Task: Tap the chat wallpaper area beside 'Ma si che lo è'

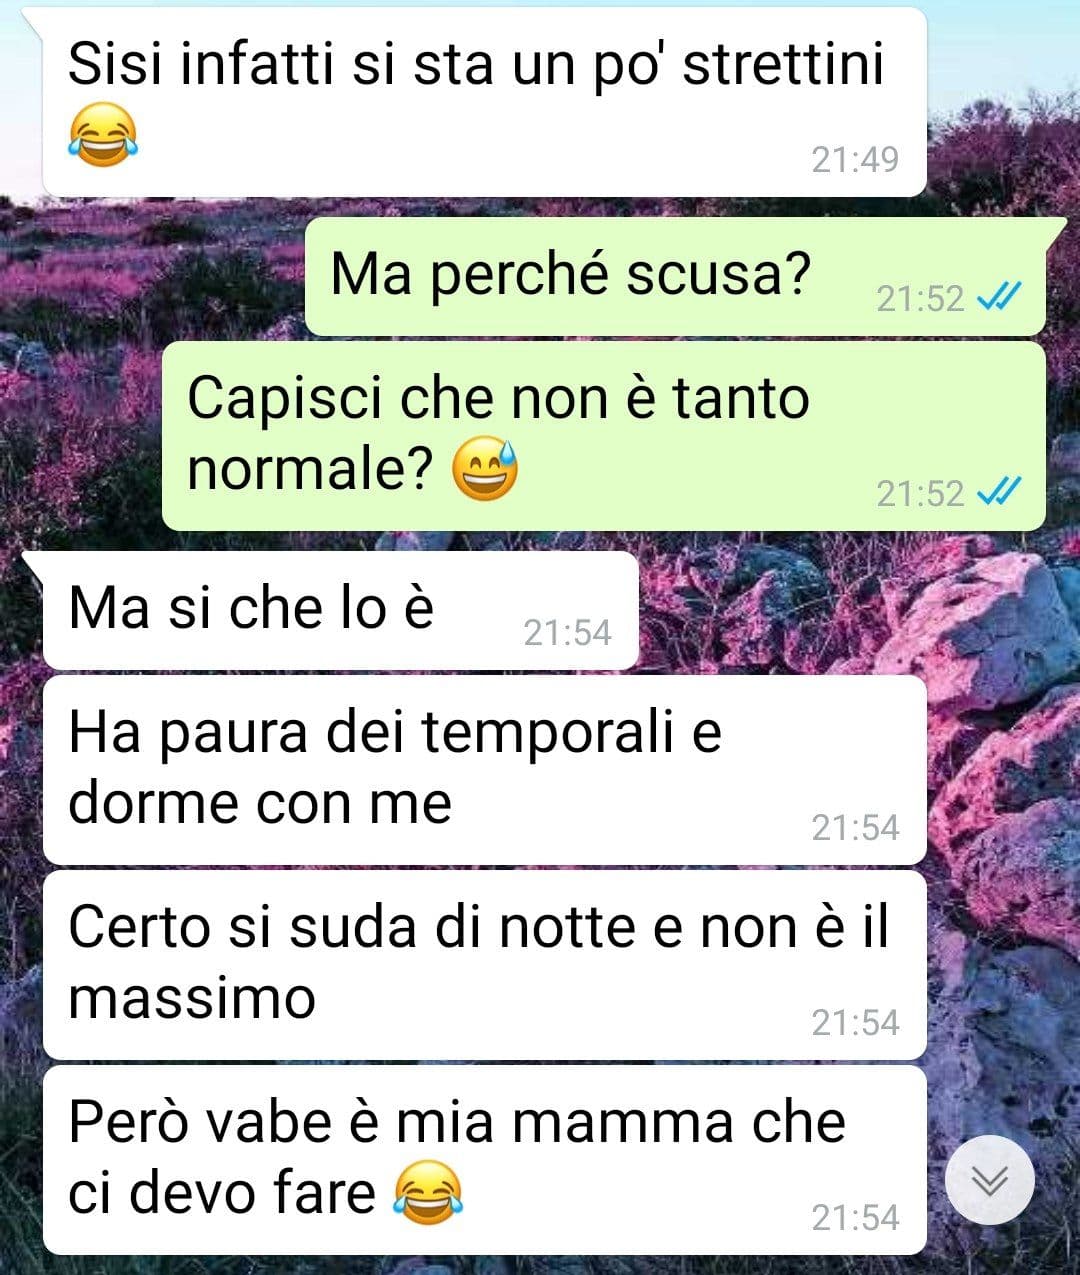Action: pos(850,610)
